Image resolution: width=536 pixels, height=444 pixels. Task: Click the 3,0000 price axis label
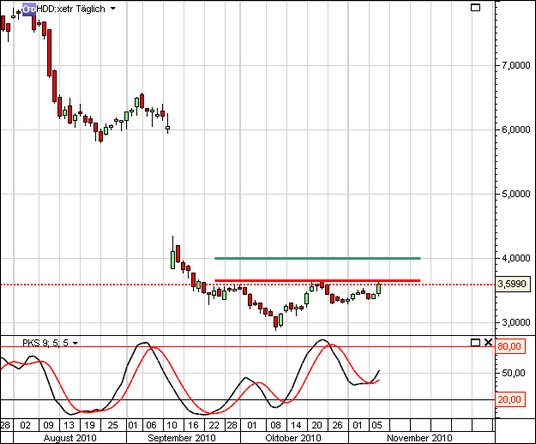515,323
